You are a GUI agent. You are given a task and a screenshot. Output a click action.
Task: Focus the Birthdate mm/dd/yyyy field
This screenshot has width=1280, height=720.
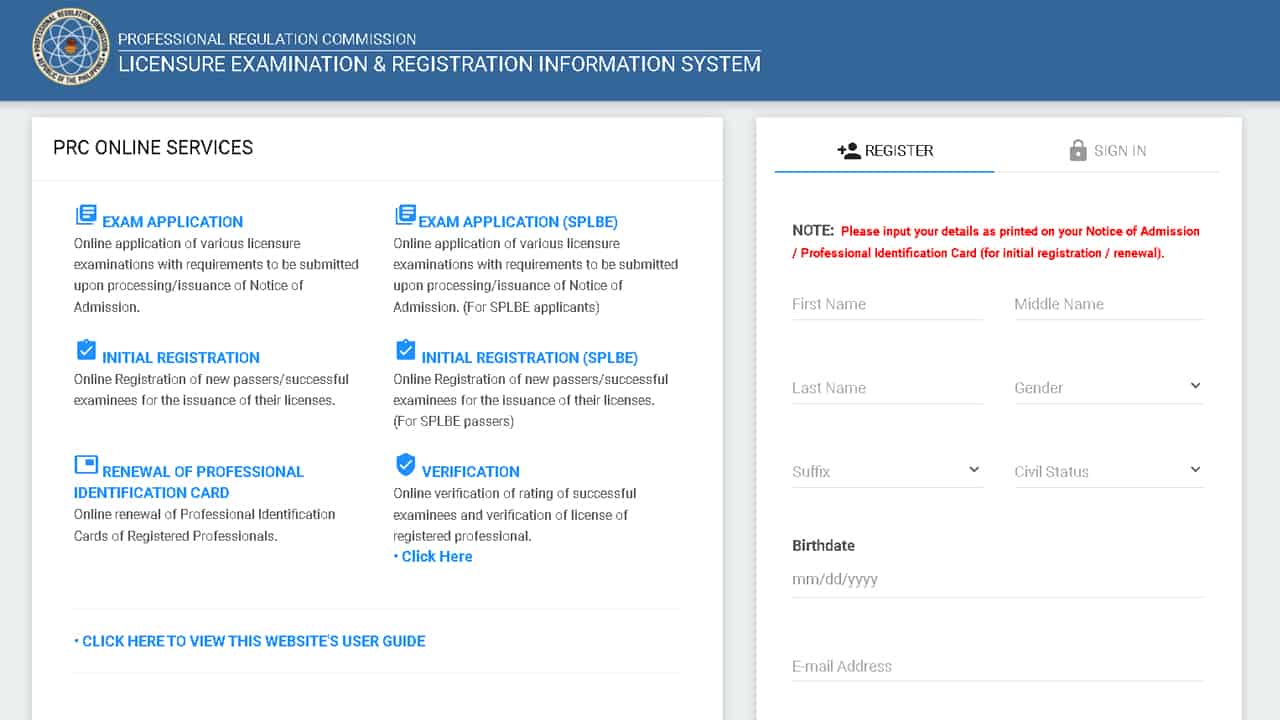(997, 579)
